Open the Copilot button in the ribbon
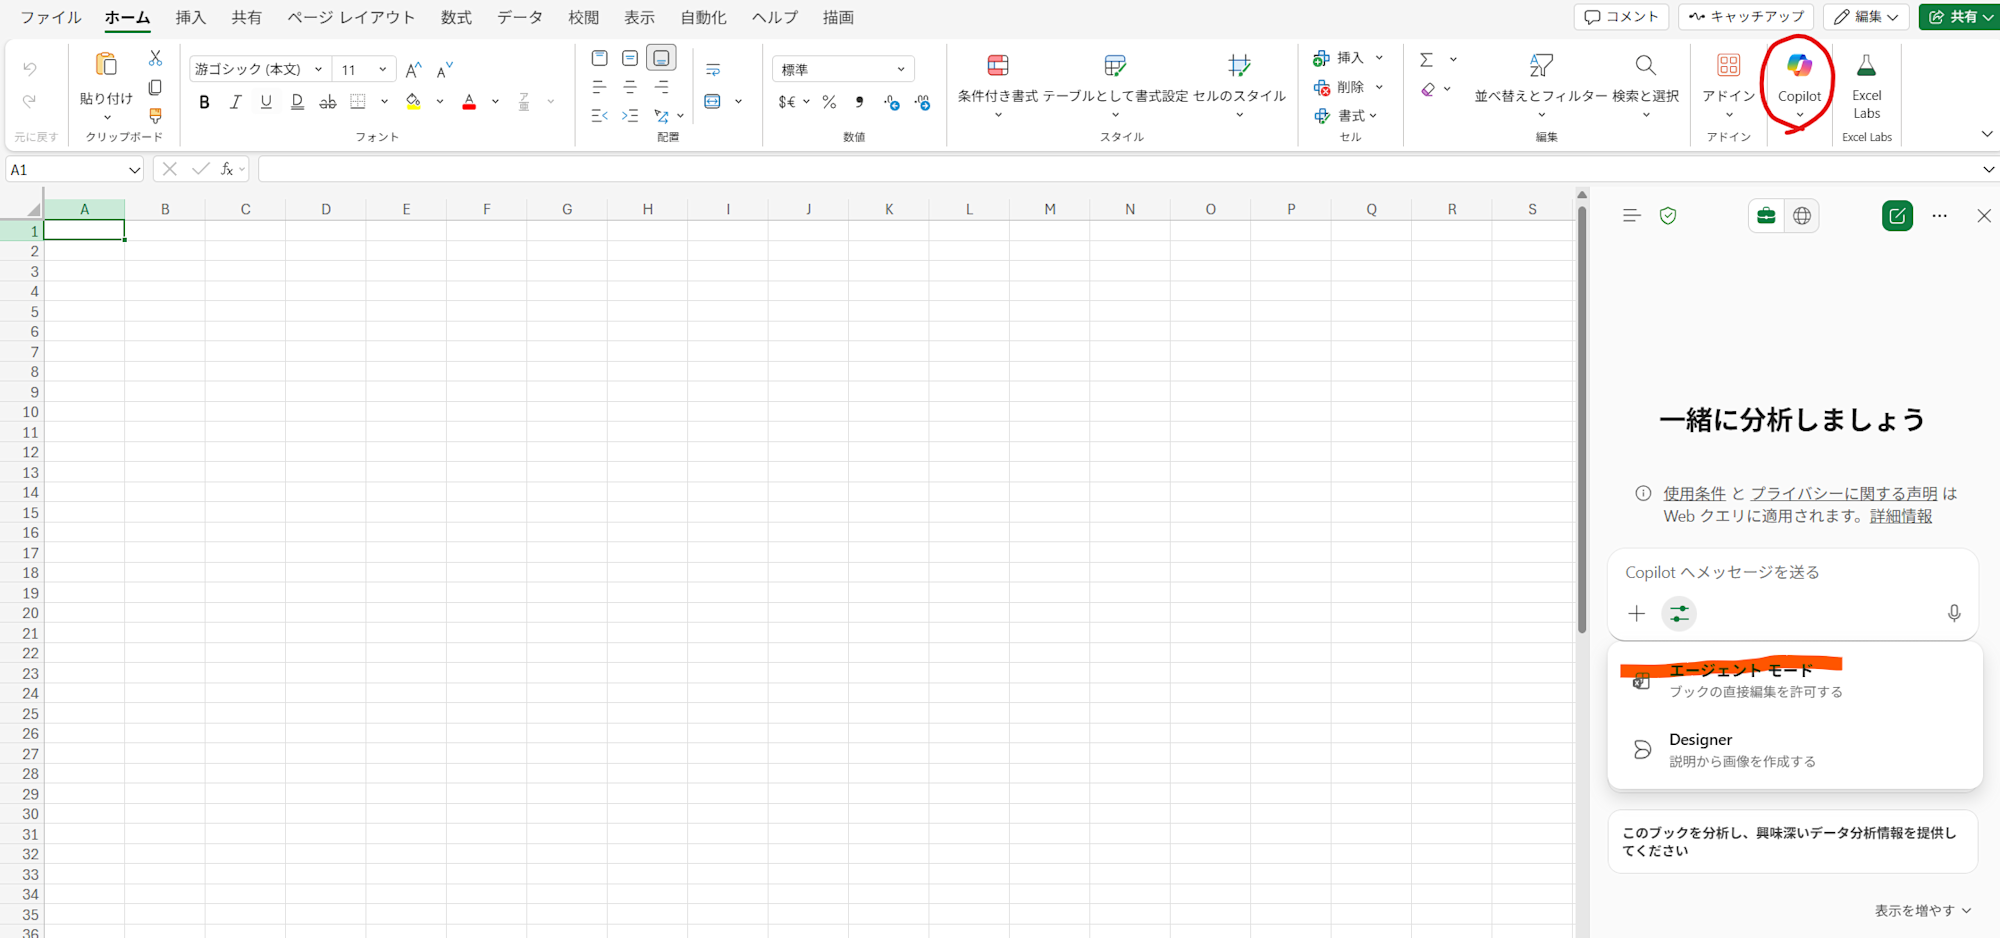Viewport: 2000px width, 938px height. click(x=1799, y=82)
